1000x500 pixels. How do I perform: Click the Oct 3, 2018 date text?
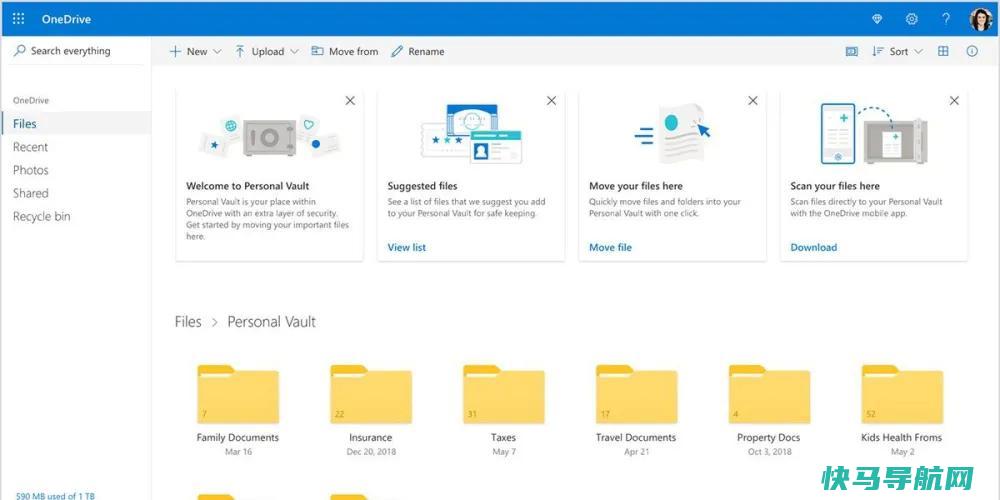click(770, 452)
